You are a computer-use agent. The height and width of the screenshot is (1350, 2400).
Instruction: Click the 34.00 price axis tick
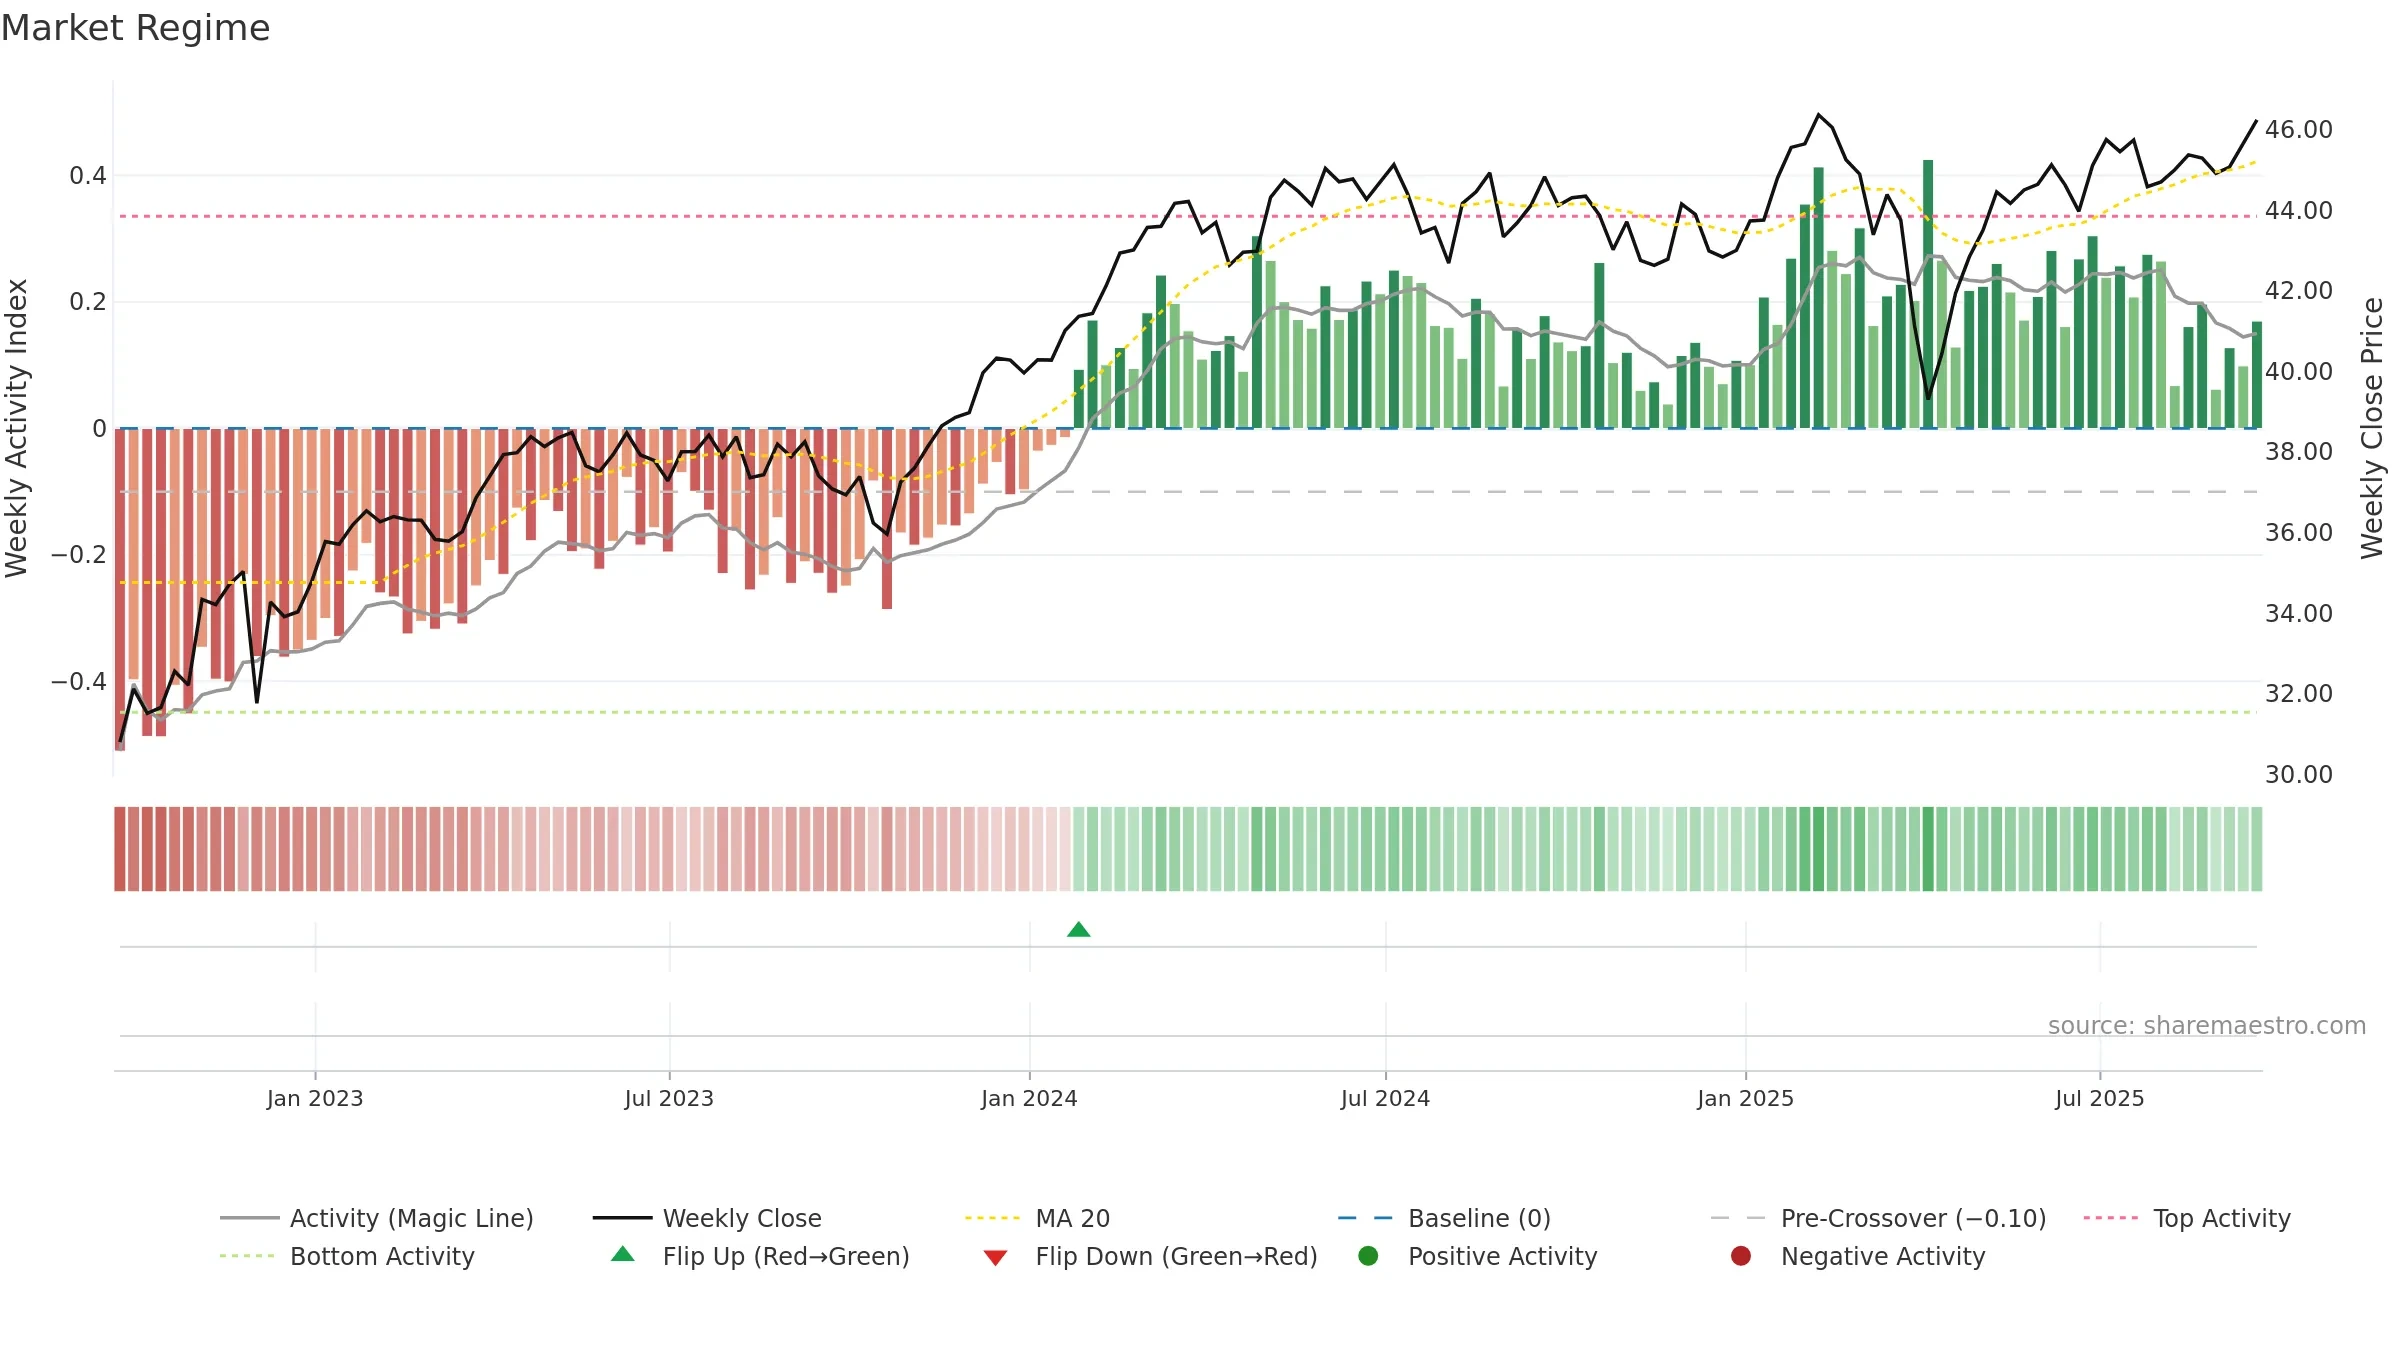tap(2298, 613)
